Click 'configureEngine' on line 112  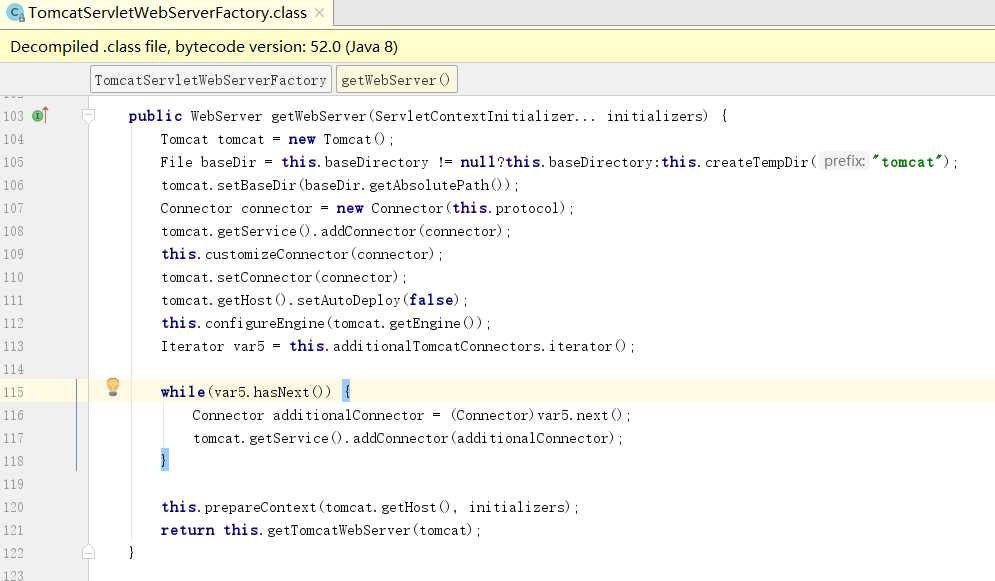265,323
